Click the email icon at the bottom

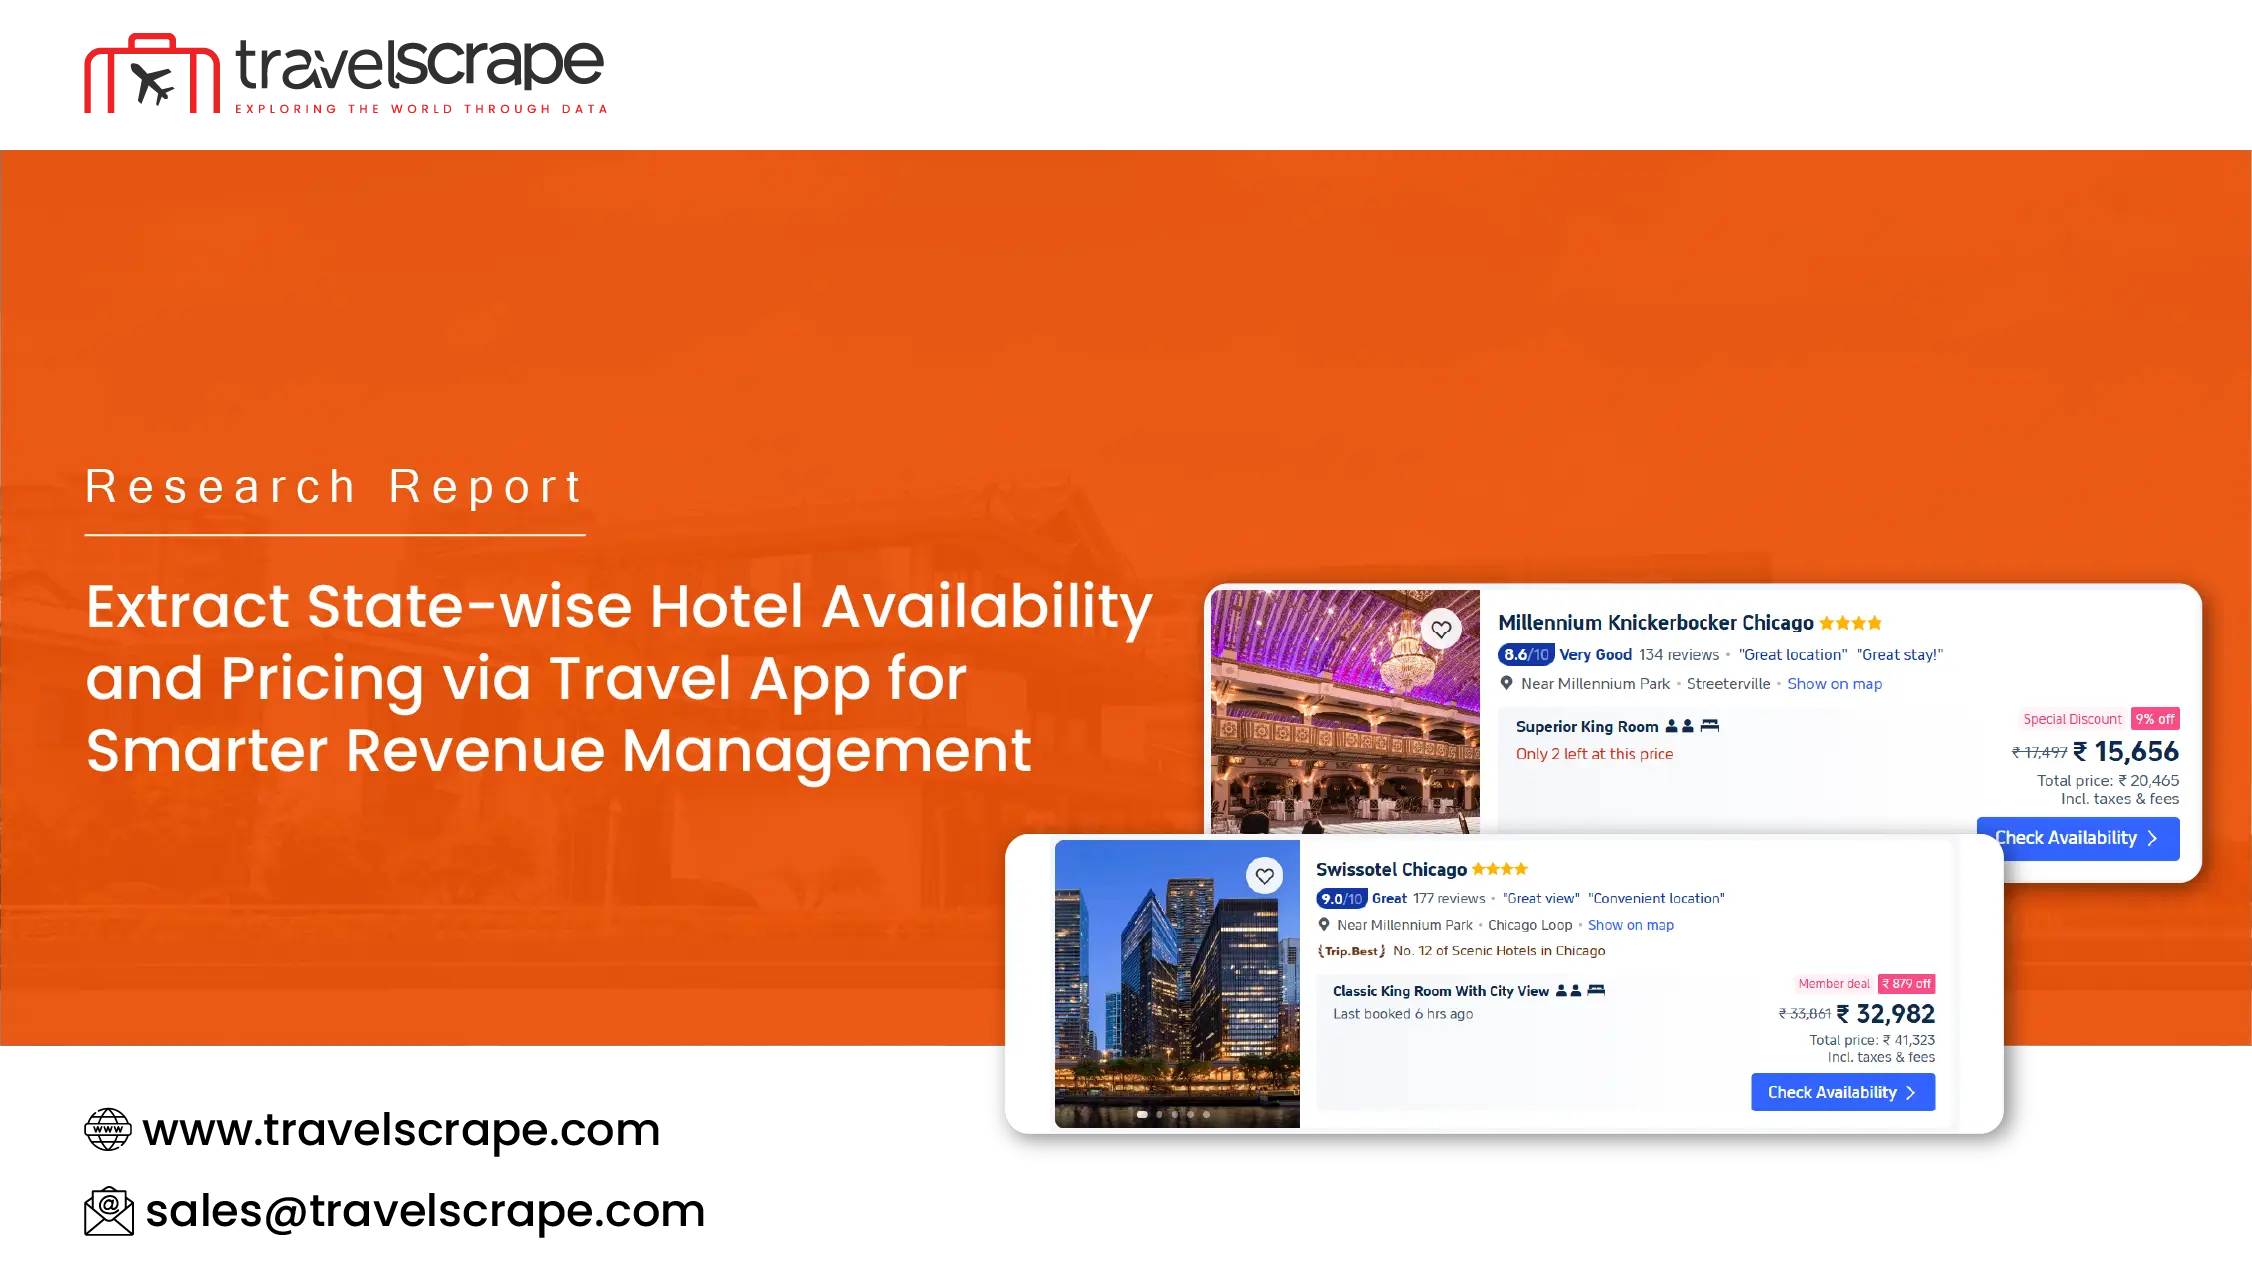(x=107, y=1212)
